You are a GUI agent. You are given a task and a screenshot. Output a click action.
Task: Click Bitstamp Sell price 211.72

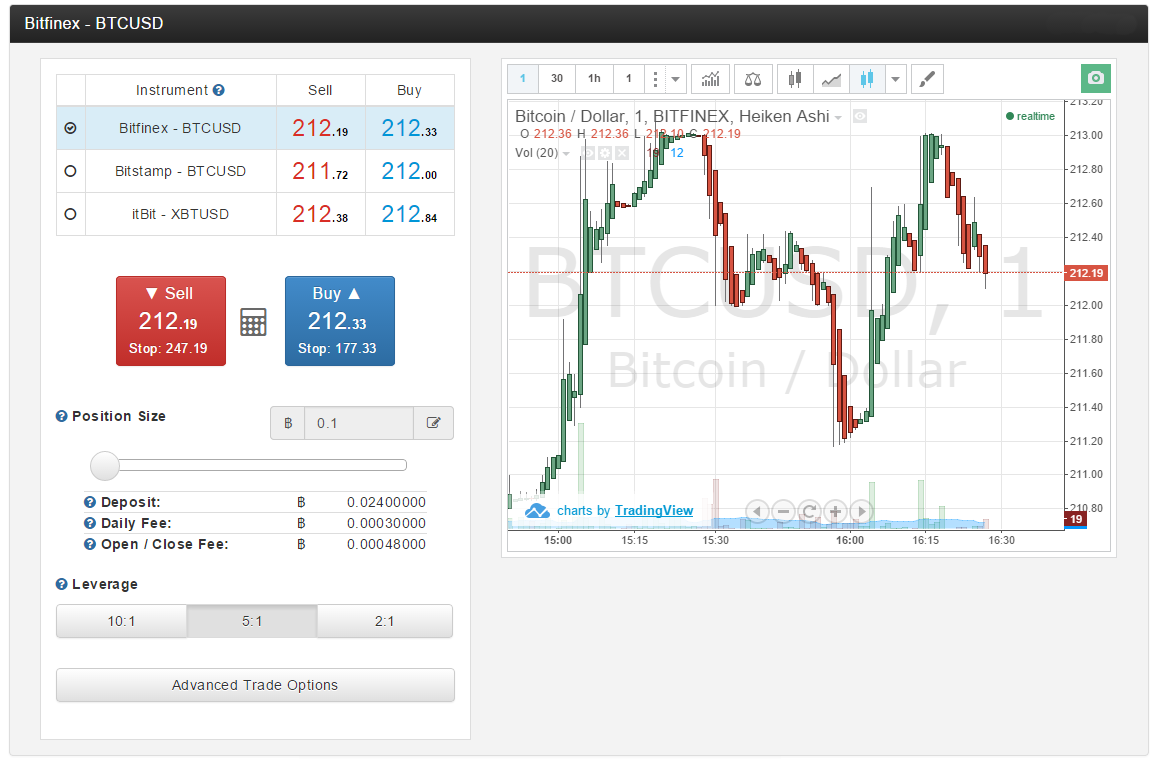coord(320,171)
